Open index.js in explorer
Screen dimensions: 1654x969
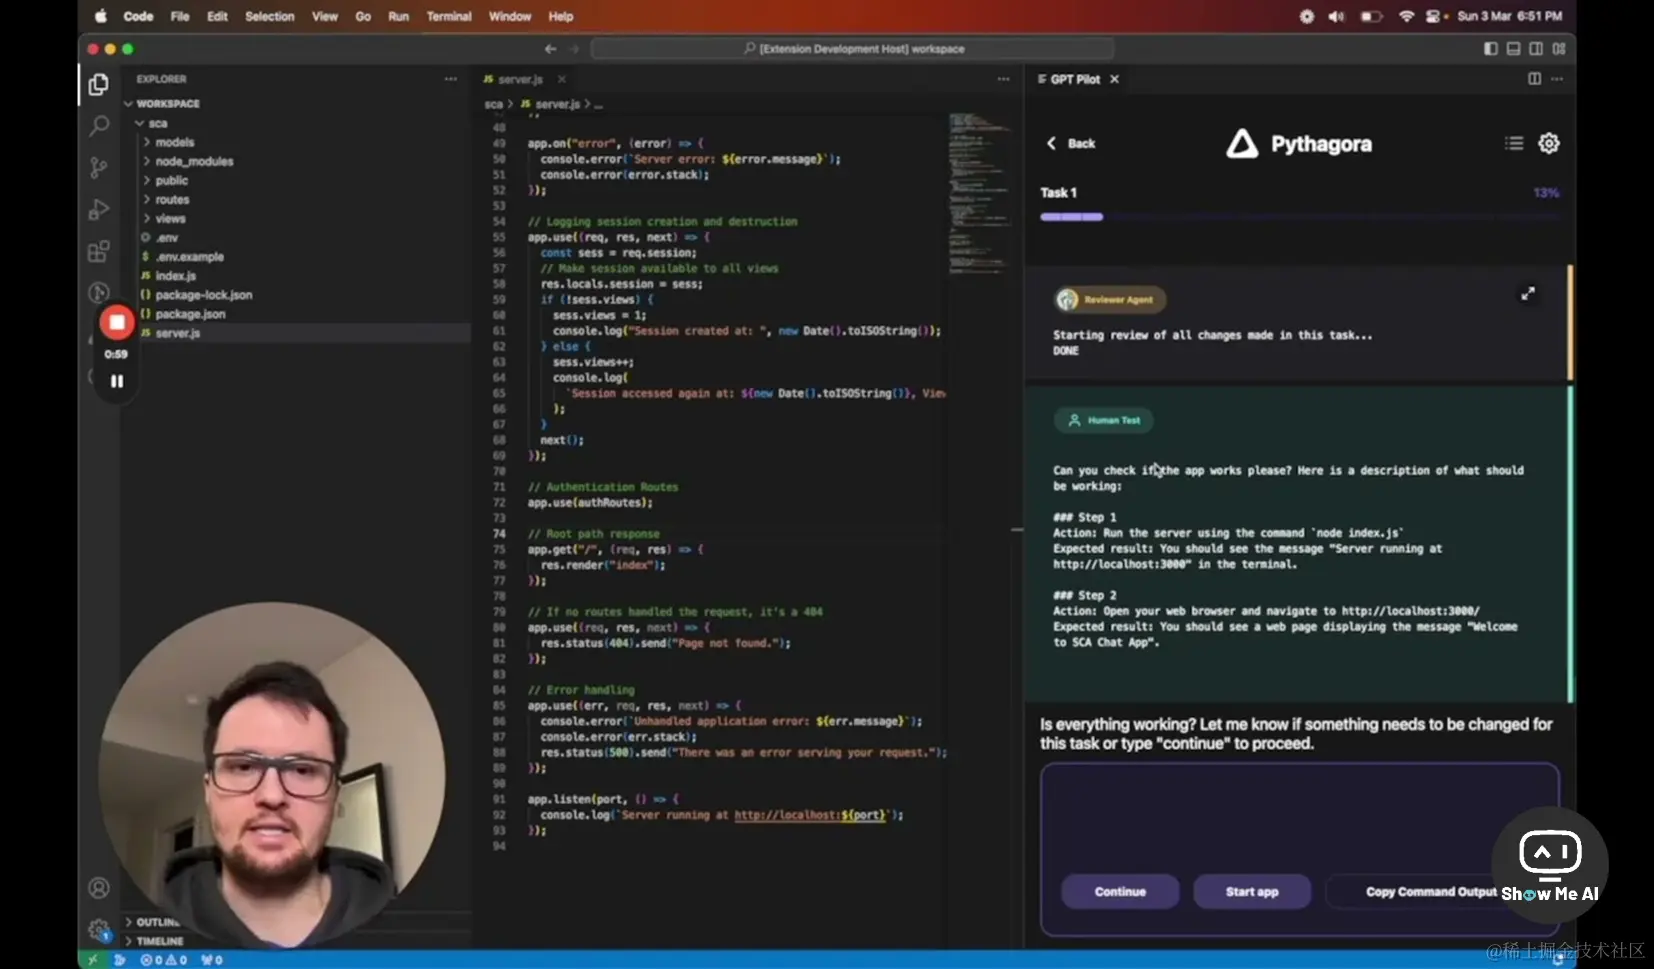[175, 276]
